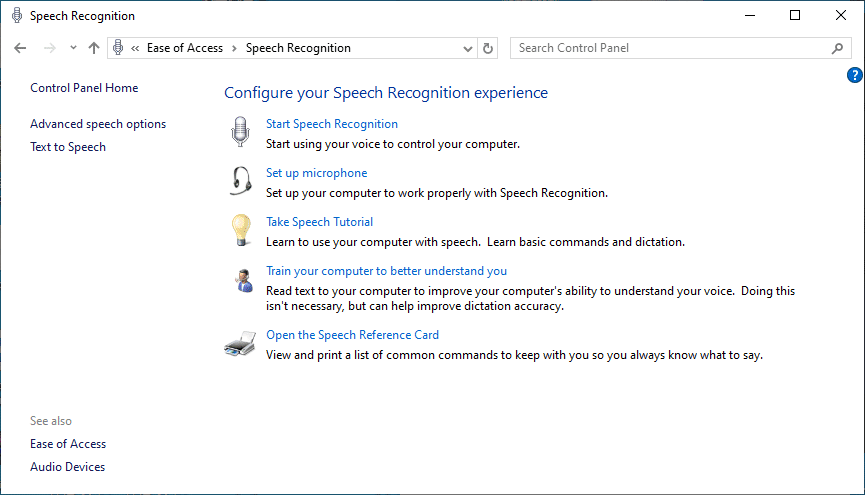Maximize the Speech Recognition window
Screen dimensions: 865x495
coord(795,15)
